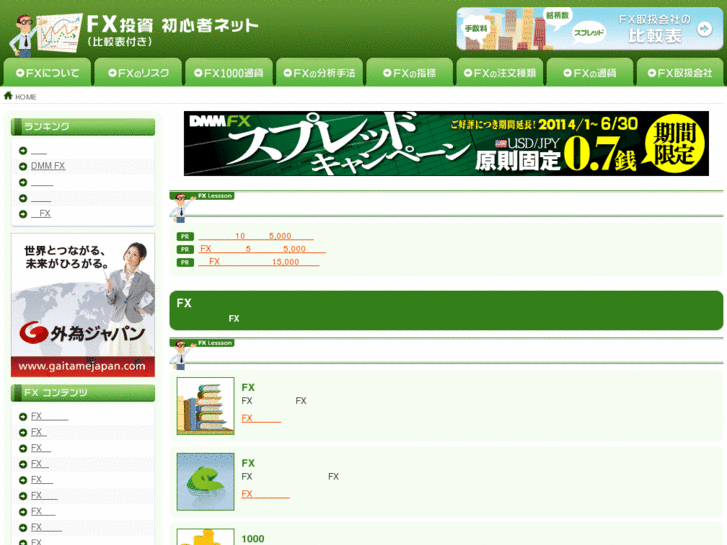727x545 pixels.
Task: Open the DMM FX スプレッドキャンペーン banner ad
Action: (446, 143)
